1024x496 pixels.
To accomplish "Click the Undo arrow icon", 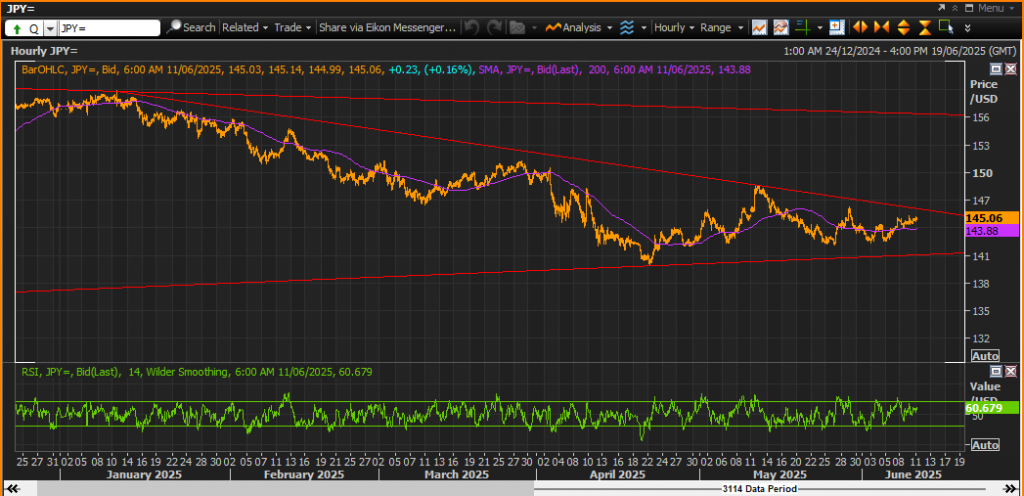I will coord(472,27).
